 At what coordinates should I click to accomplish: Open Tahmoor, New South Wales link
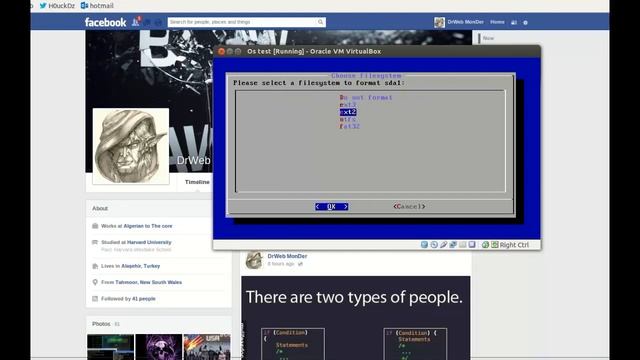click(x=149, y=282)
